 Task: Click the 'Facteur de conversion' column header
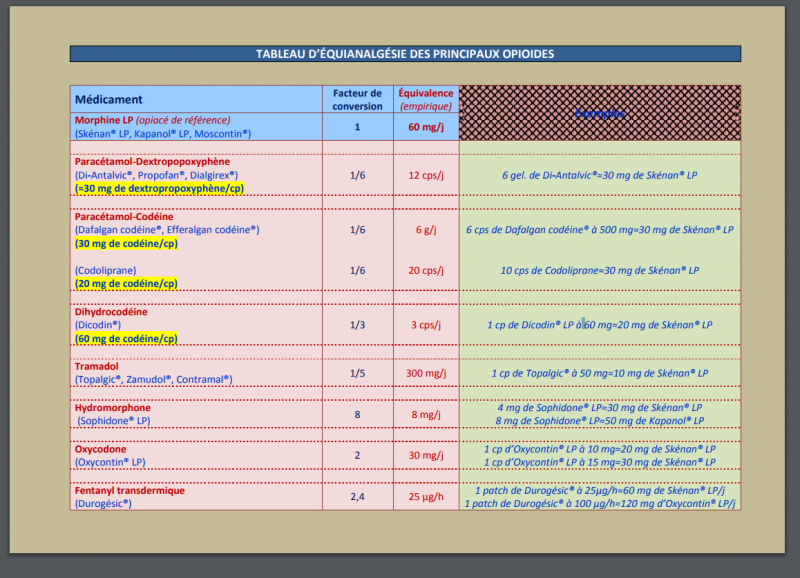(x=357, y=99)
